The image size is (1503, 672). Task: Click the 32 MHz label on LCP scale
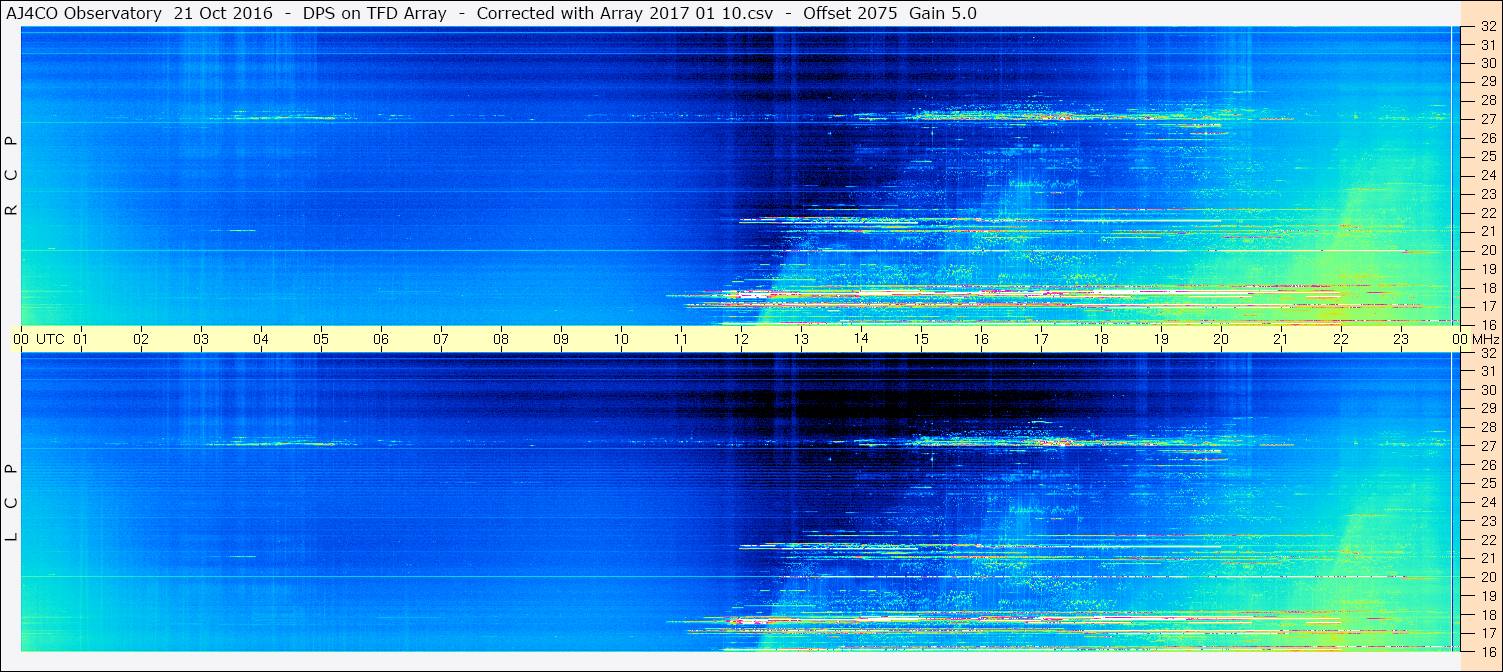tap(1488, 353)
